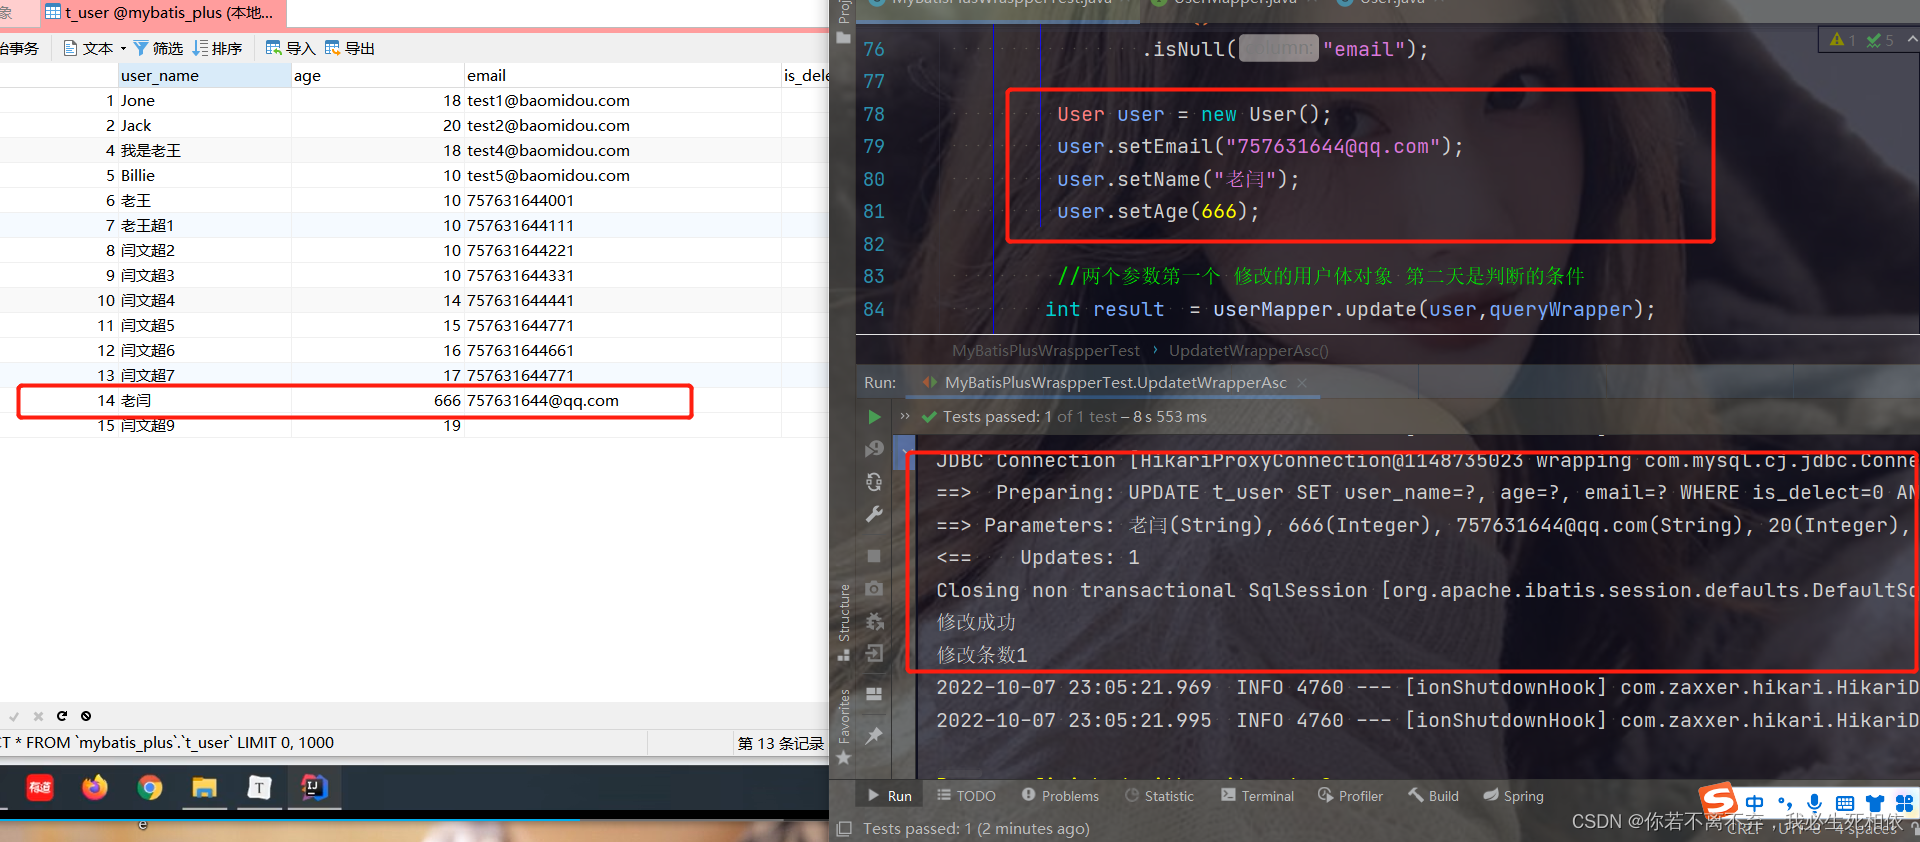Click the status bar tool window toggle icon
Screen dimensions: 1920x842
coord(844,828)
